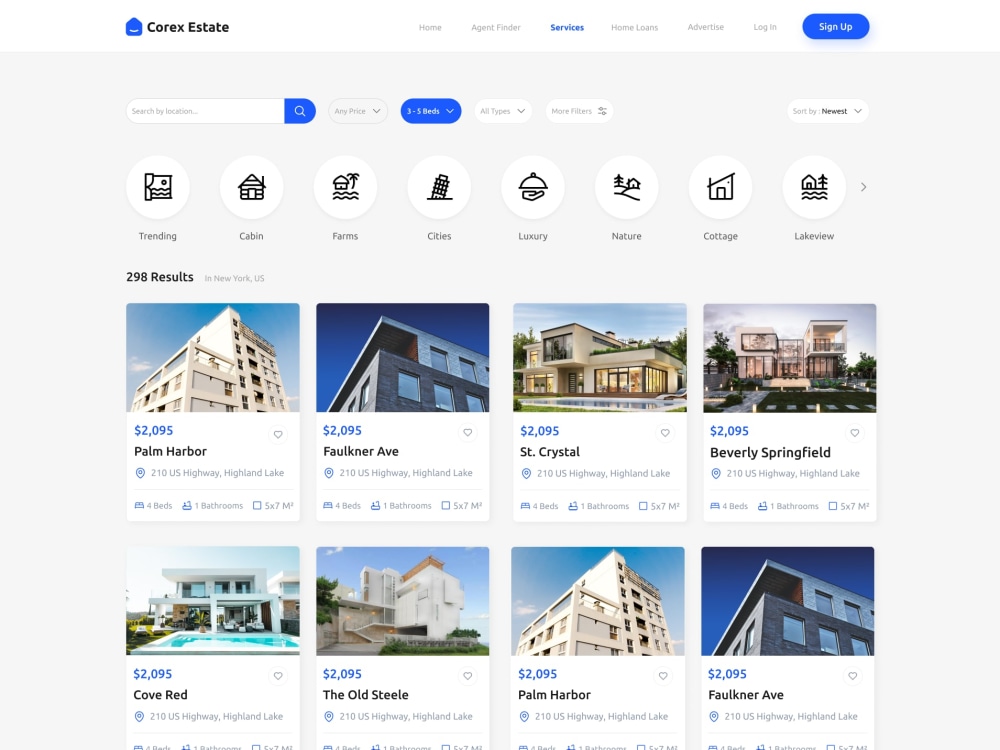The width and height of the screenshot is (1000, 750).
Task: Focus the Search by location field
Action: pos(205,111)
